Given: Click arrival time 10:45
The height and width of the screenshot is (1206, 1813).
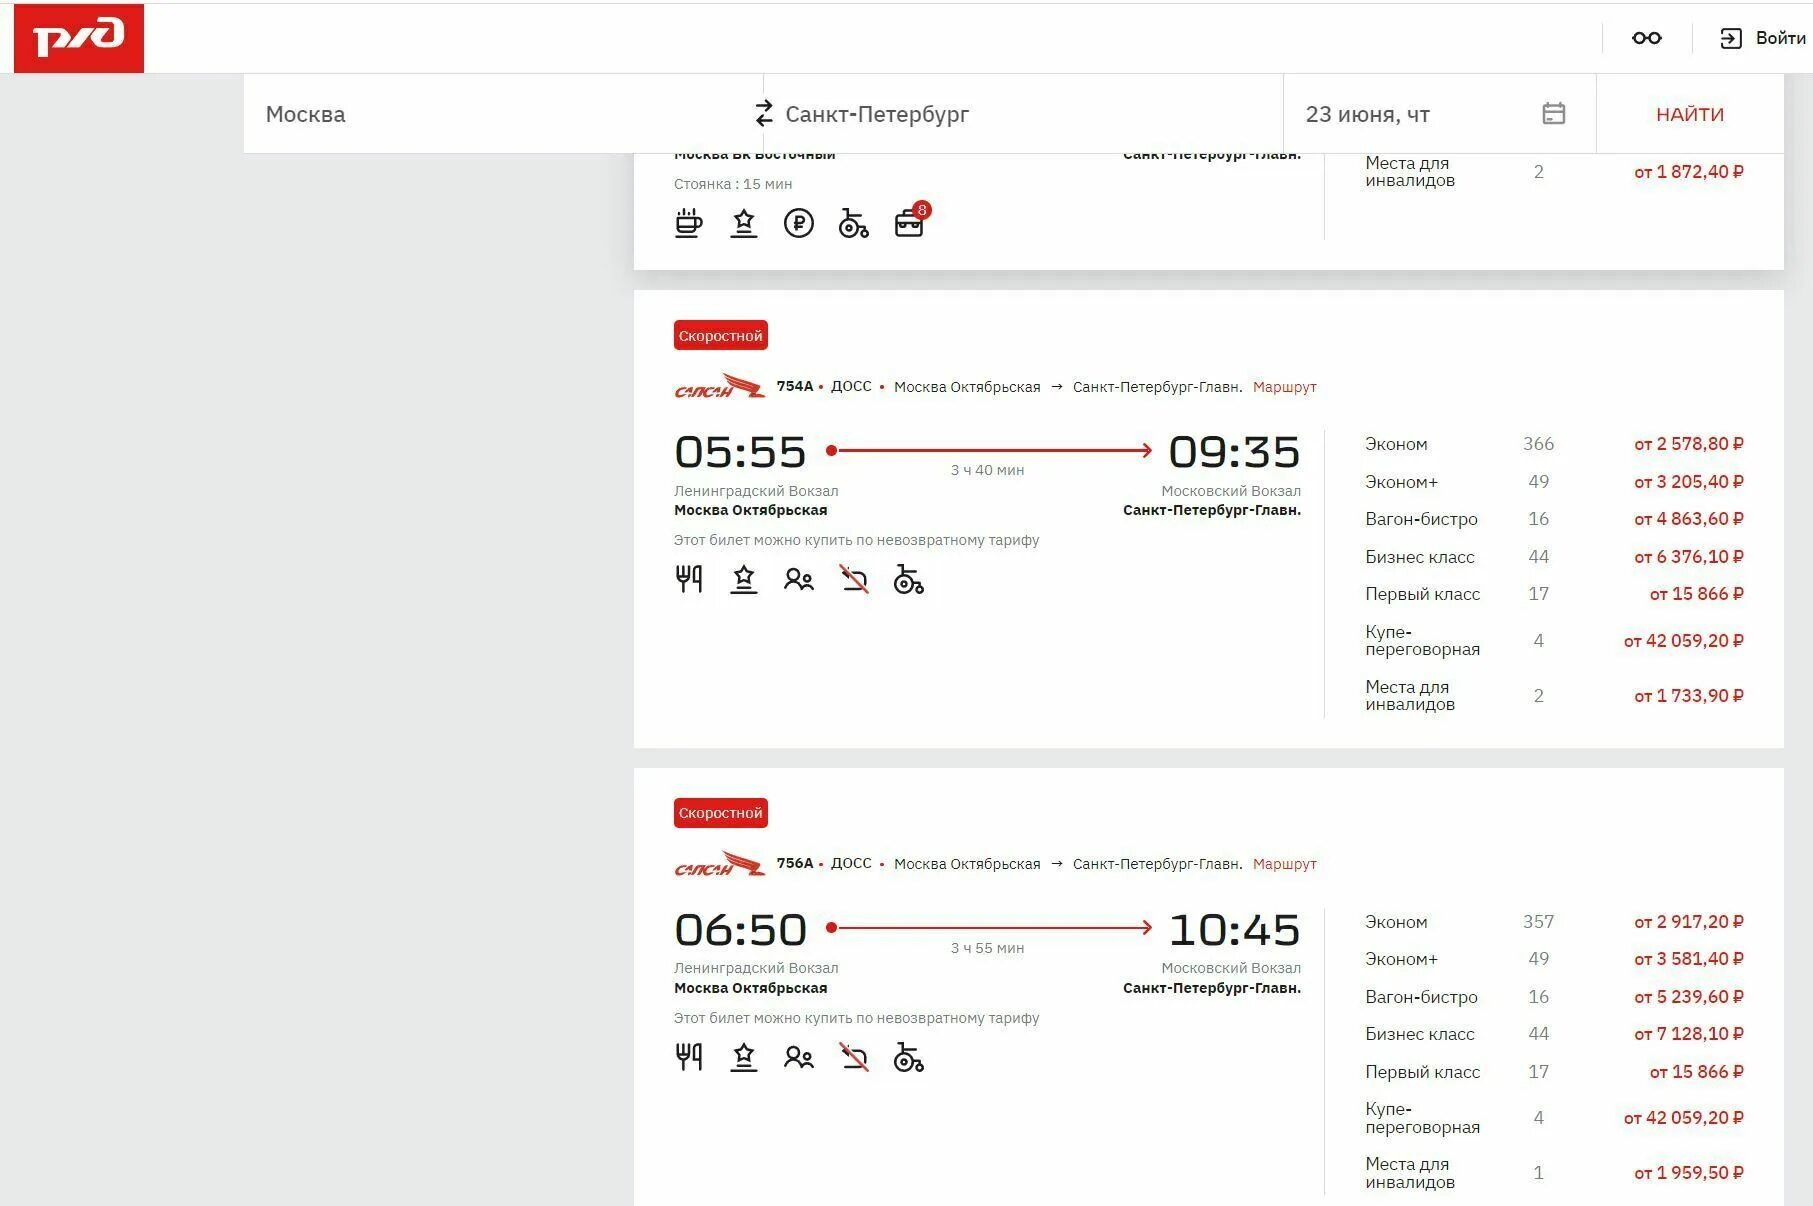Looking at the screenshot, I should coord(1234,930).
